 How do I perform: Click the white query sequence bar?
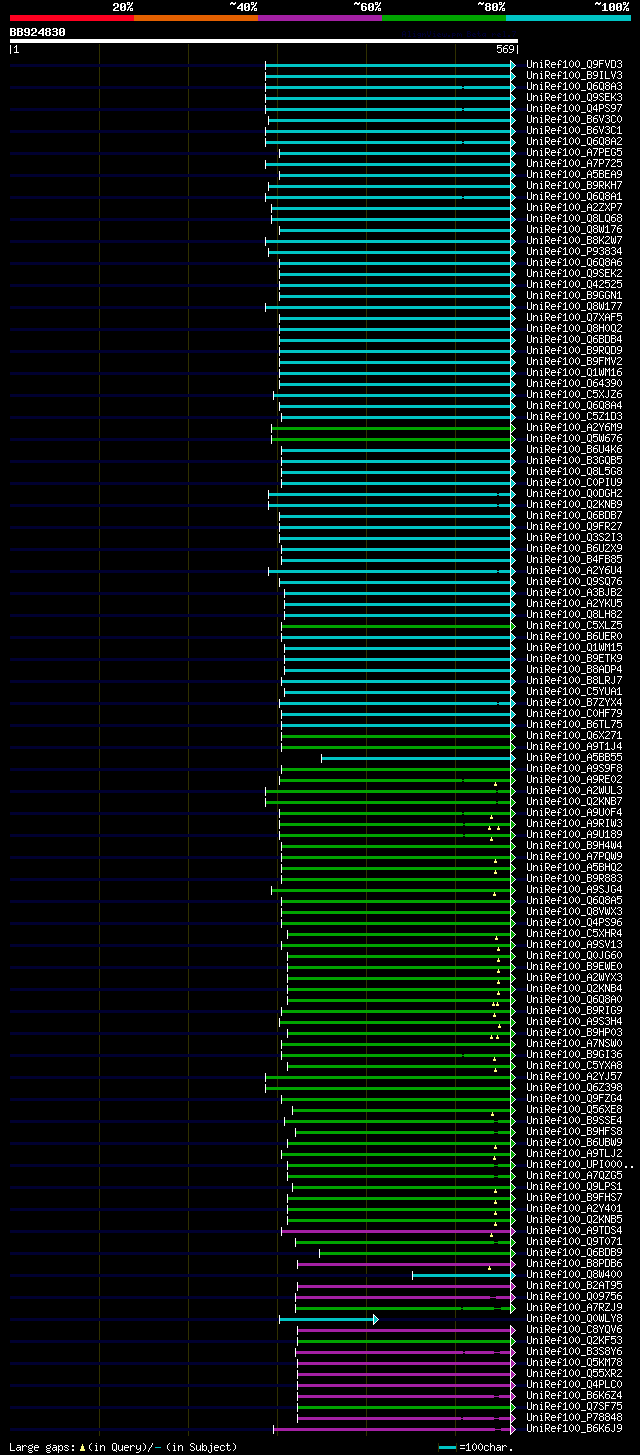(x=264, y=41)
